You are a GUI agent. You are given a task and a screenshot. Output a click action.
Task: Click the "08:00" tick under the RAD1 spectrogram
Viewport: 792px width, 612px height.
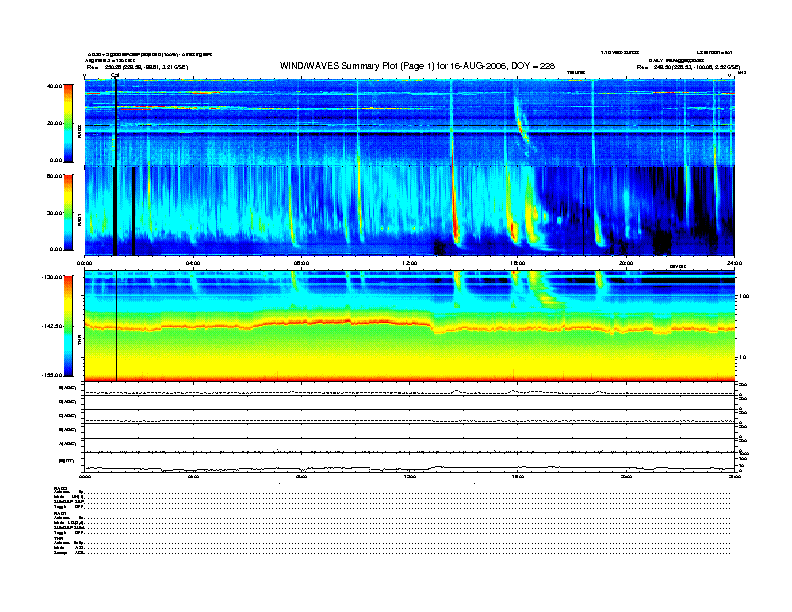point(301,263)
